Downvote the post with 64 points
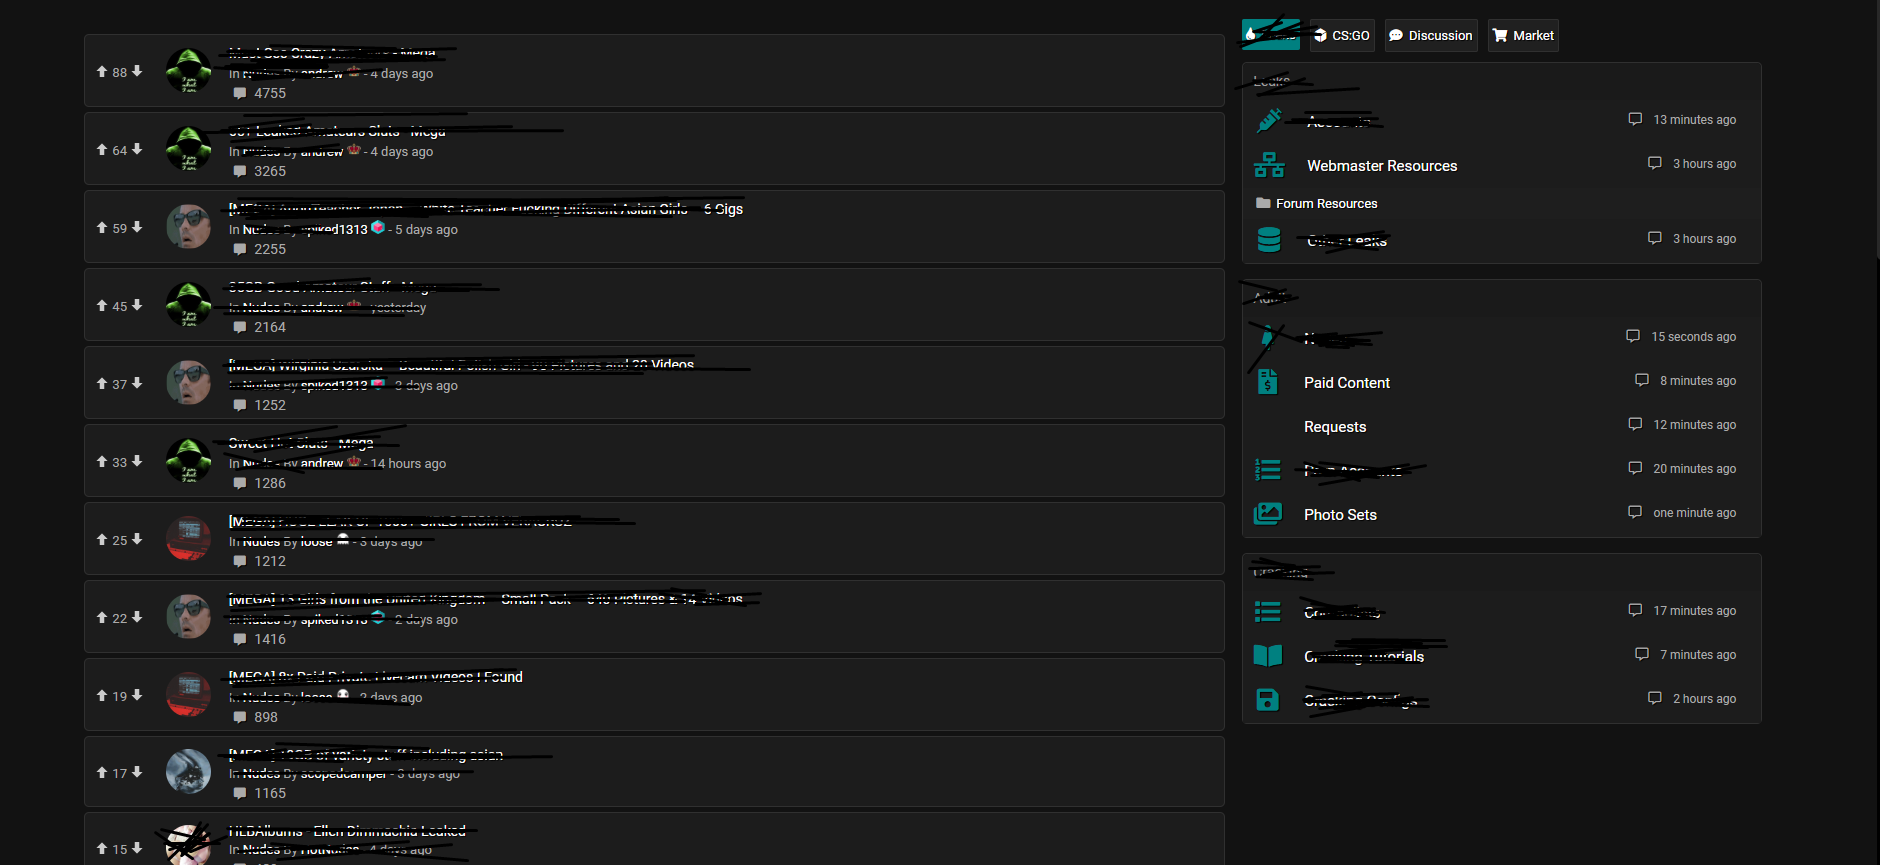The height and width of the screenshot is (865, 1880). (137, 149)
